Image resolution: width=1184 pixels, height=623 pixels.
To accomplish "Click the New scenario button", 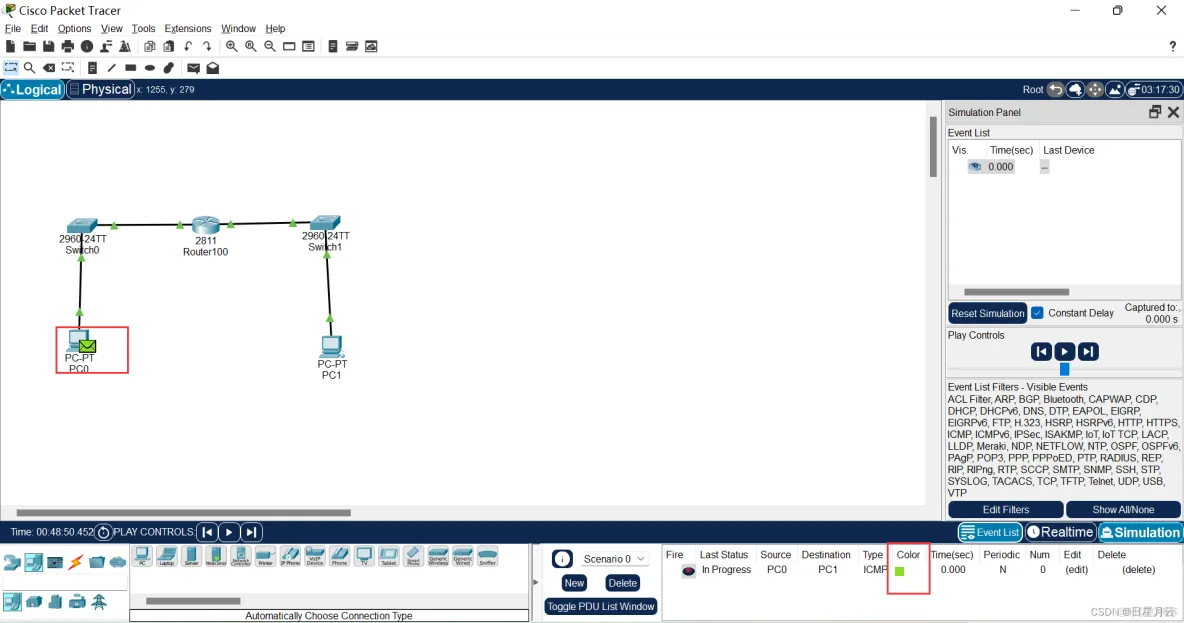I will [574, 583].
